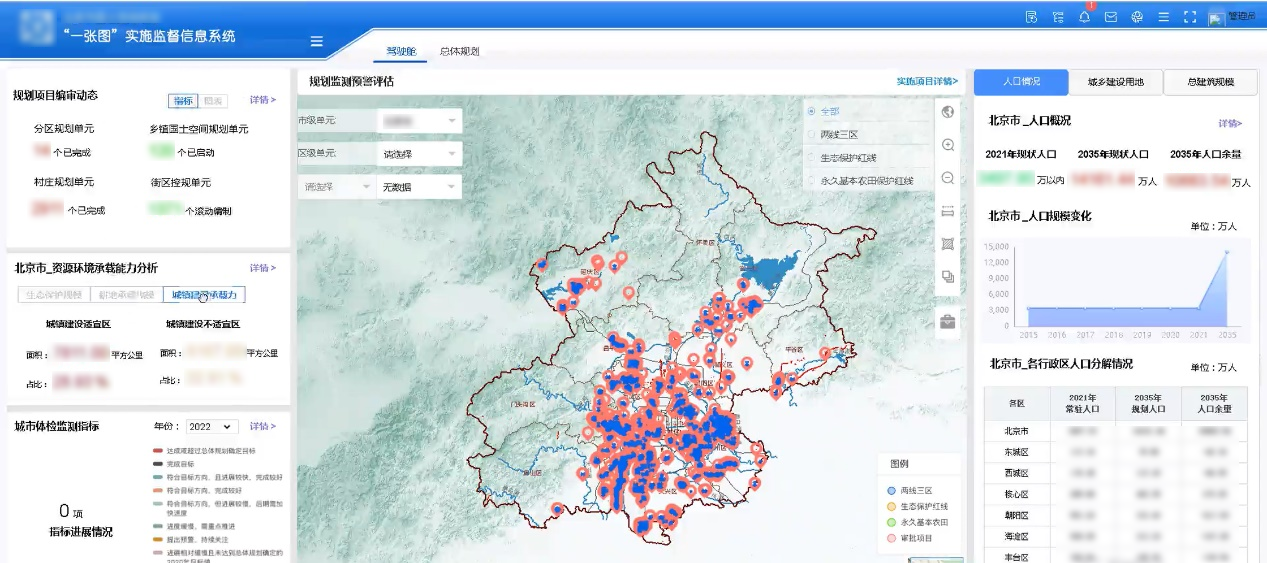Image resolution: width=1267 pixels, height=563 pixels.
Task: Click the globe icon on map toolbar
Action: [x=948, y=112]
